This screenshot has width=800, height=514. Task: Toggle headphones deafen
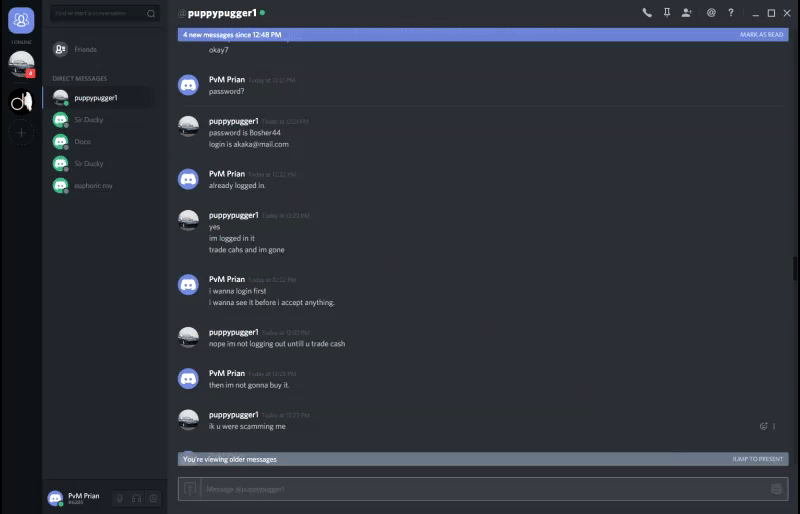click(x=136, y=498)
